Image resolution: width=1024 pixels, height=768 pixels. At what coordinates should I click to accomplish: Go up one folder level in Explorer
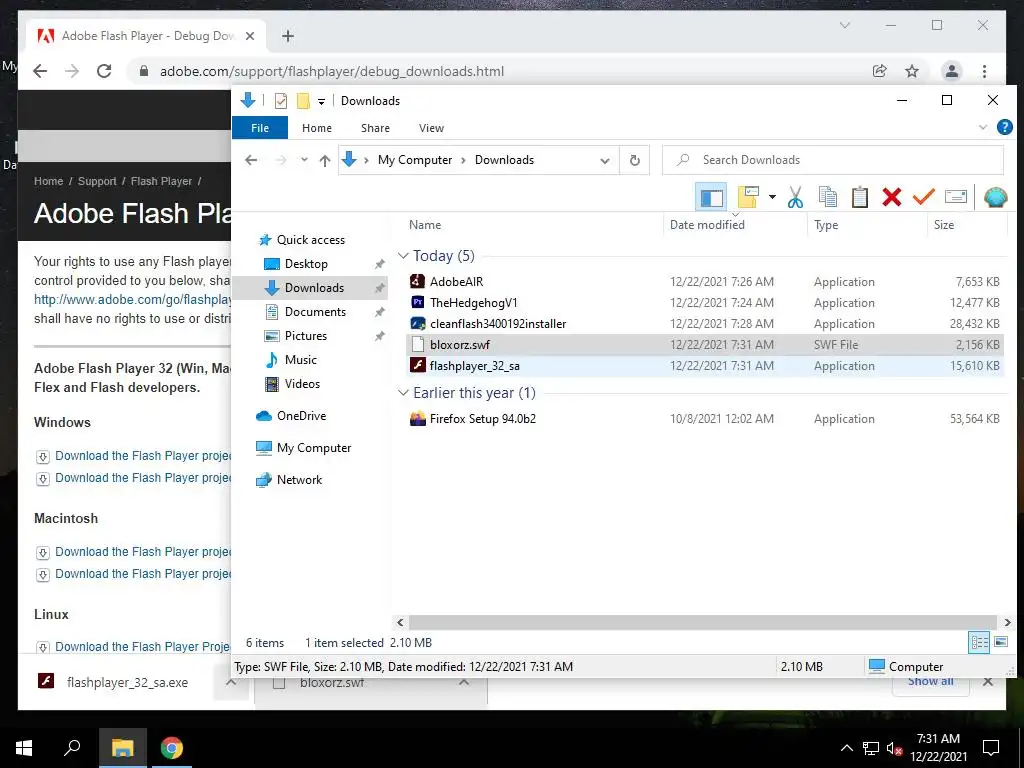tap(325, 160)
